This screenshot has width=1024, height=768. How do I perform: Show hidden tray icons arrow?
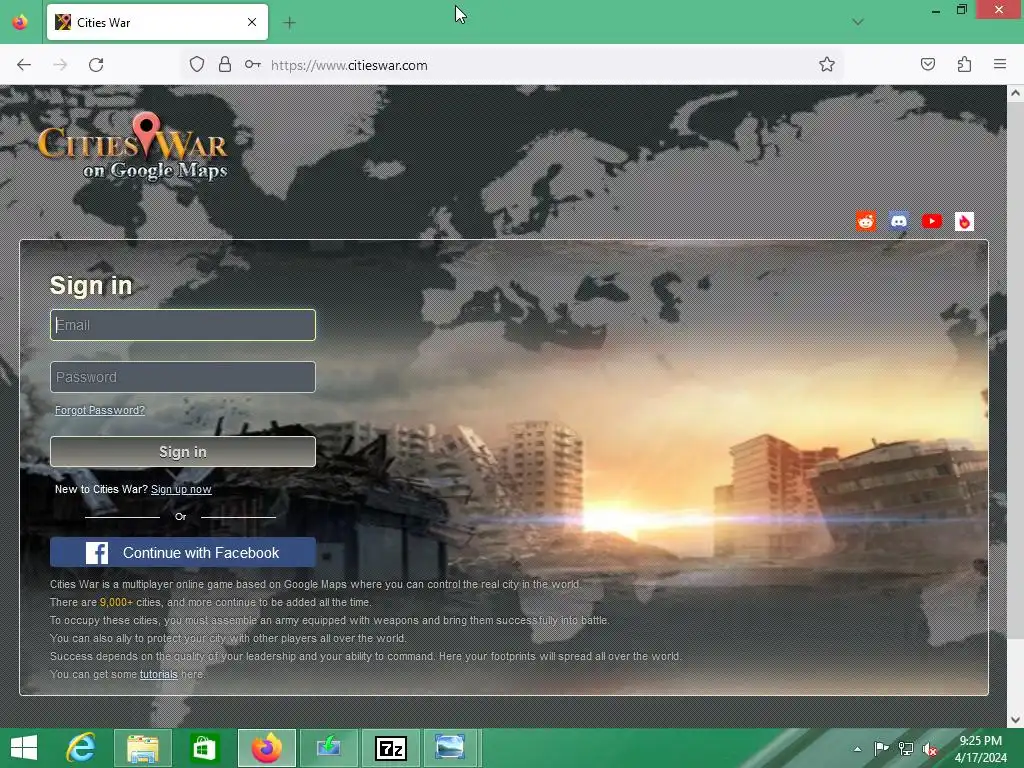[857, 749]
